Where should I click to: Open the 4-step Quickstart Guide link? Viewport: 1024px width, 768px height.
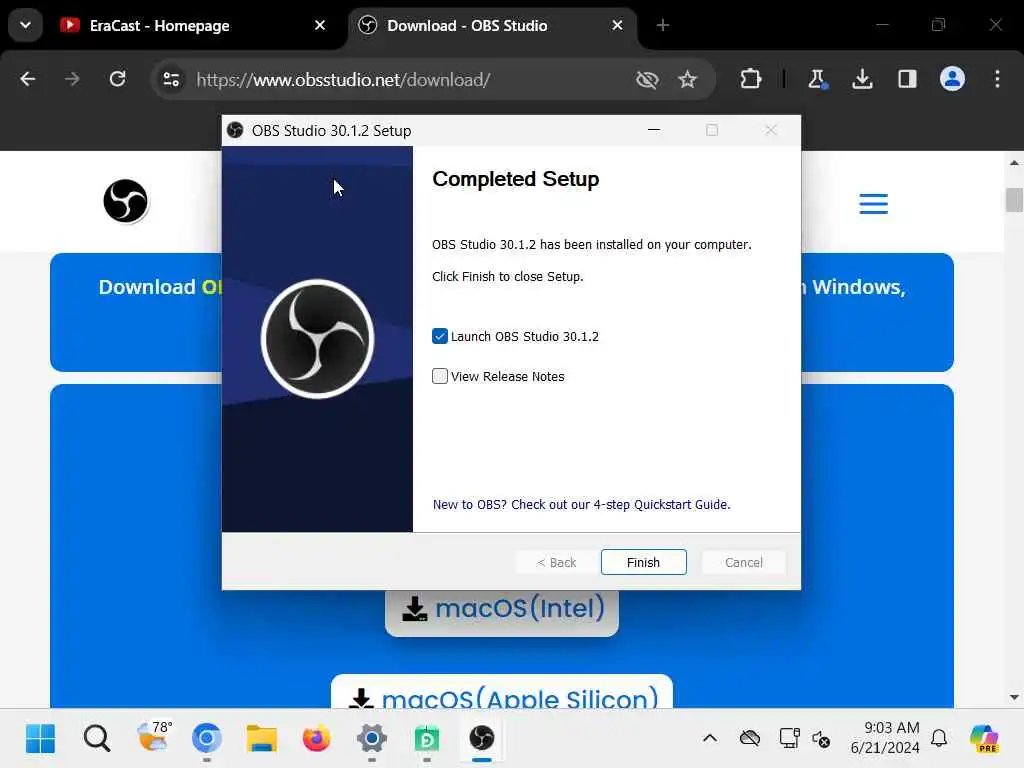click(x=581, y=504)
